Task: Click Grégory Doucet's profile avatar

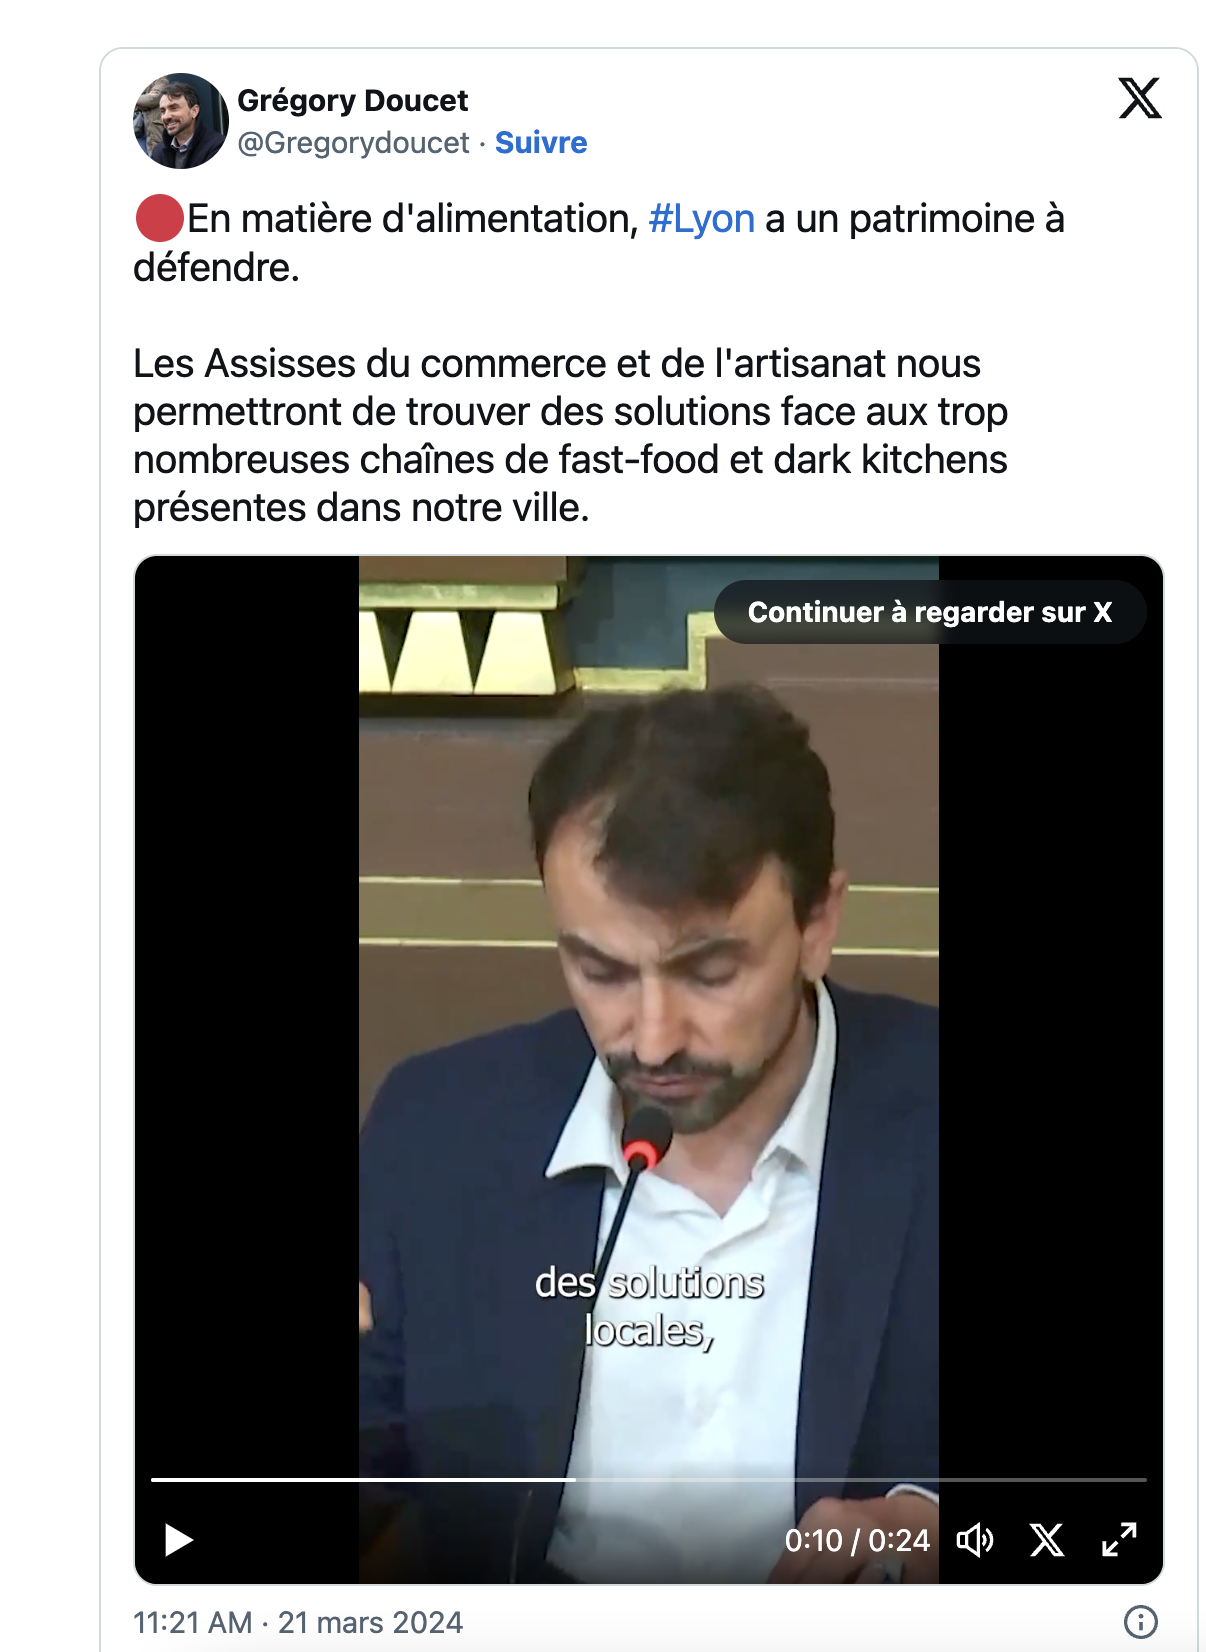Action: (x=181, y=121)
